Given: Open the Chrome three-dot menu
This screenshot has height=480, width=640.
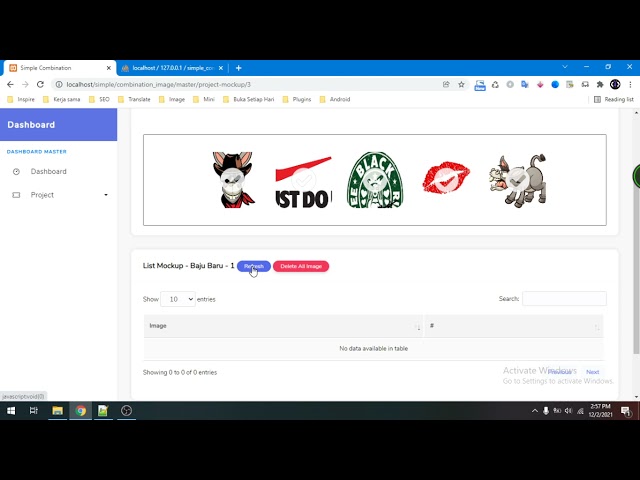Looking at the screenshot, I should [630, 84].
